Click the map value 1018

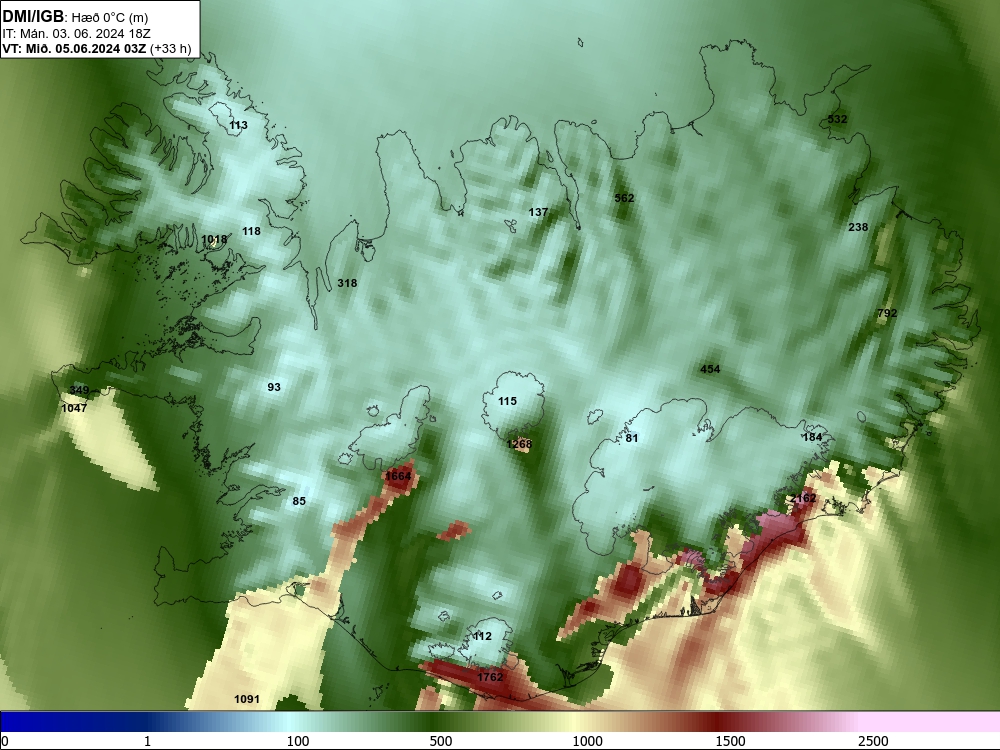click(214, 240)
